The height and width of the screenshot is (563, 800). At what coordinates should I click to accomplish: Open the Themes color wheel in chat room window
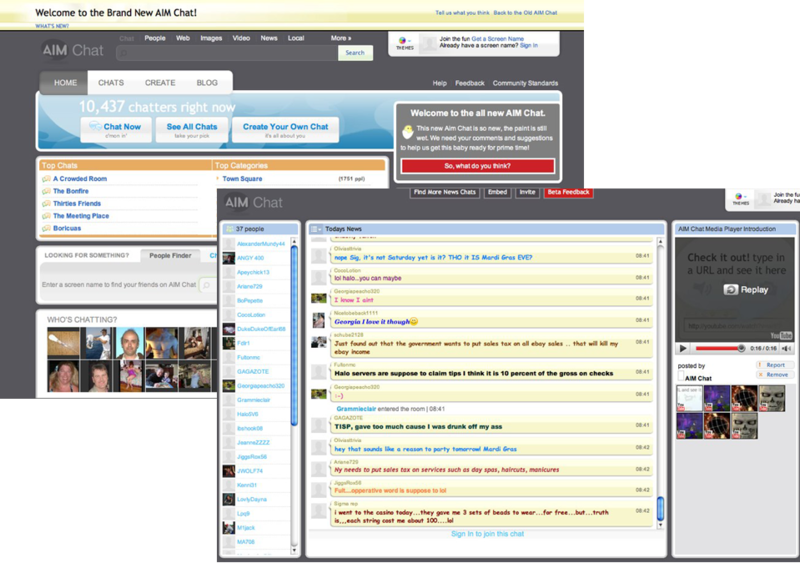(x=739, y=196)
